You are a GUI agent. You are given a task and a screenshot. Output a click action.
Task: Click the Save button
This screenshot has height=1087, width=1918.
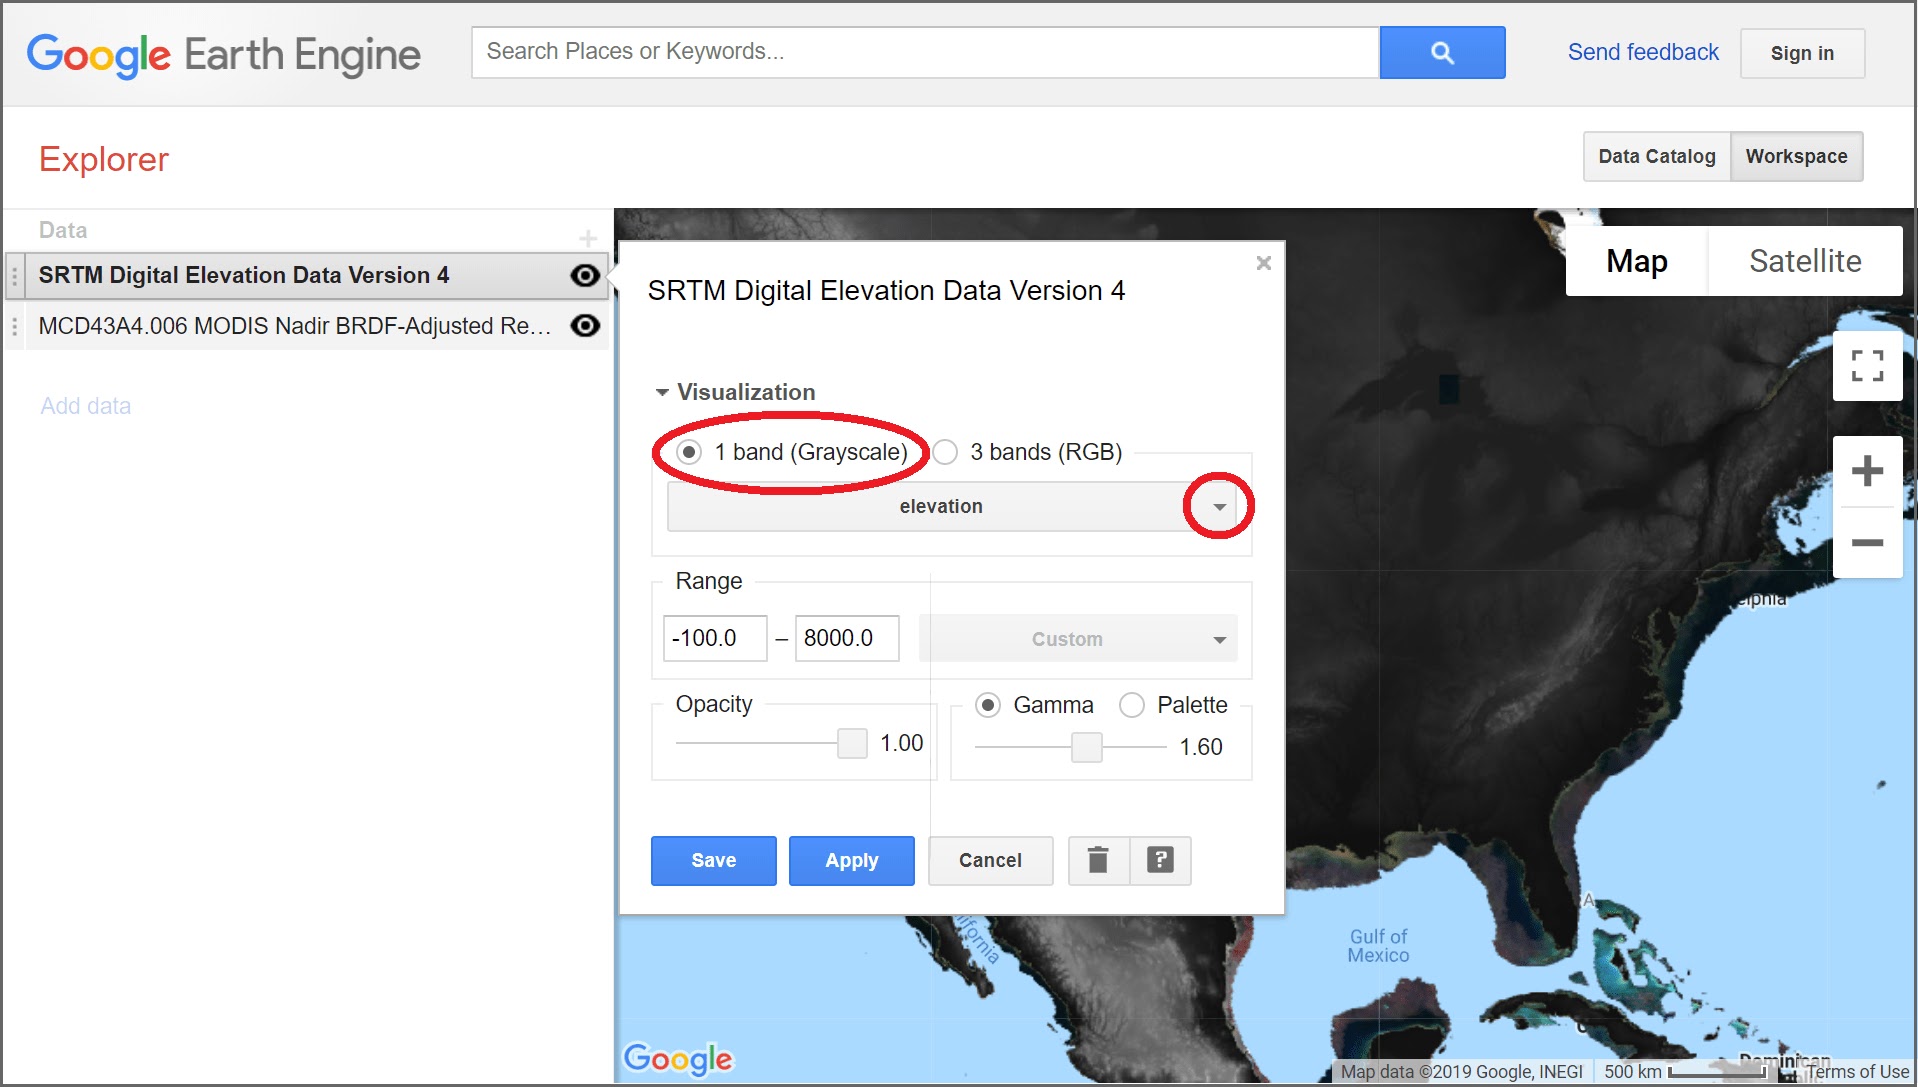click(x=714, y=861)
